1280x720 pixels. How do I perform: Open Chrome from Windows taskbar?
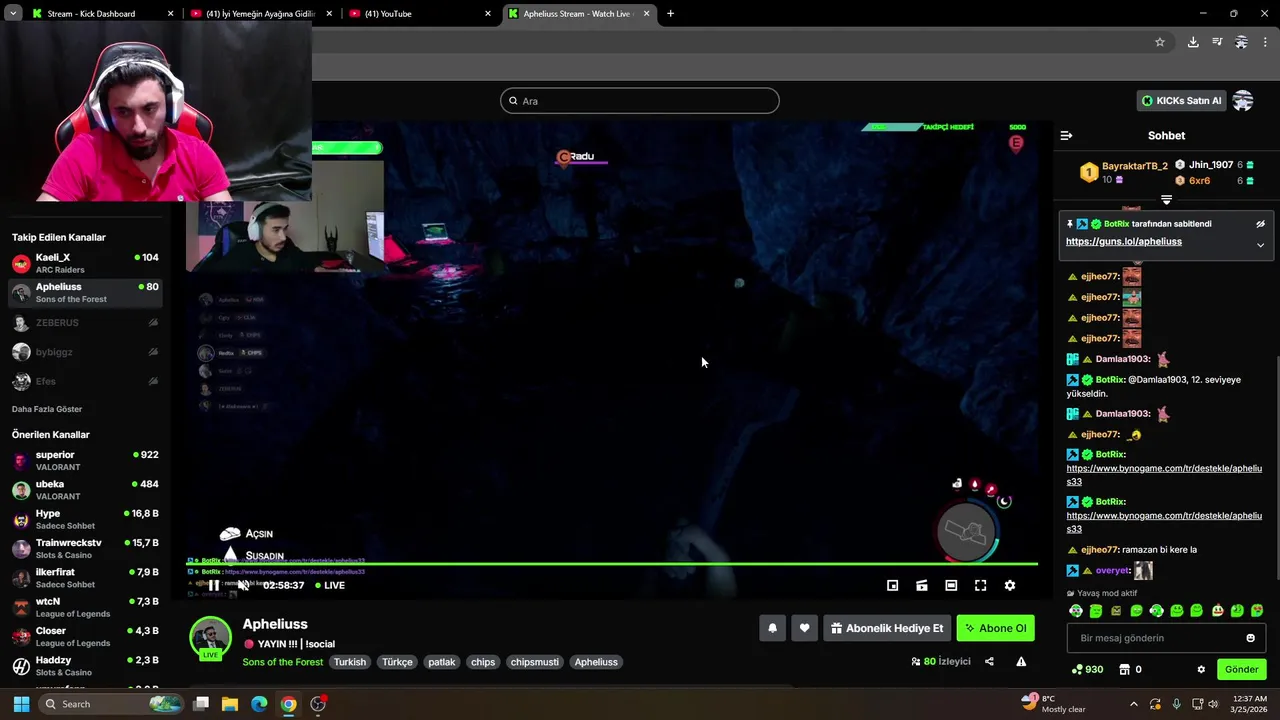(288, 704)
